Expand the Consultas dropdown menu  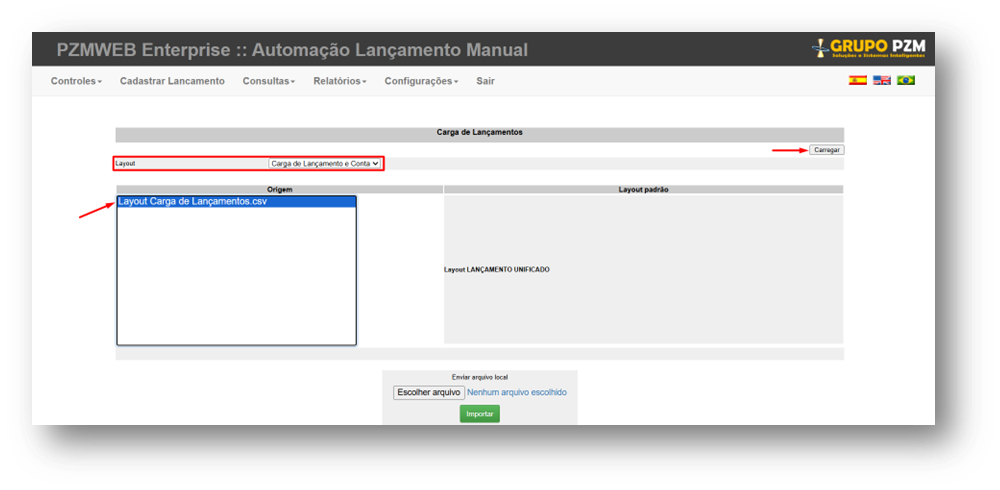[x=268, y=81]
